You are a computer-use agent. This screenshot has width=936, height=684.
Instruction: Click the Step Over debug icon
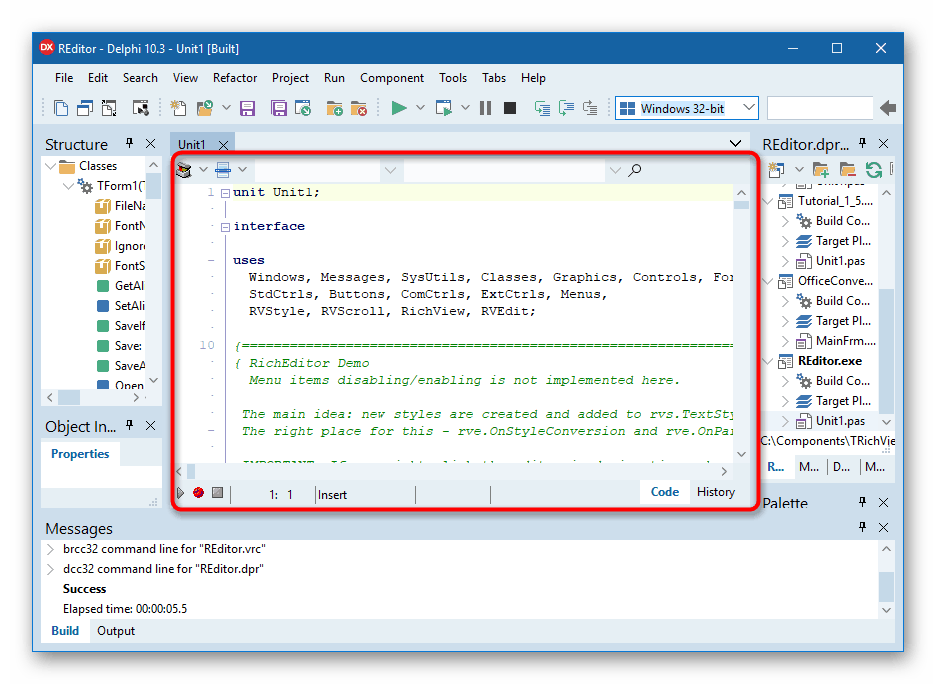566,108
